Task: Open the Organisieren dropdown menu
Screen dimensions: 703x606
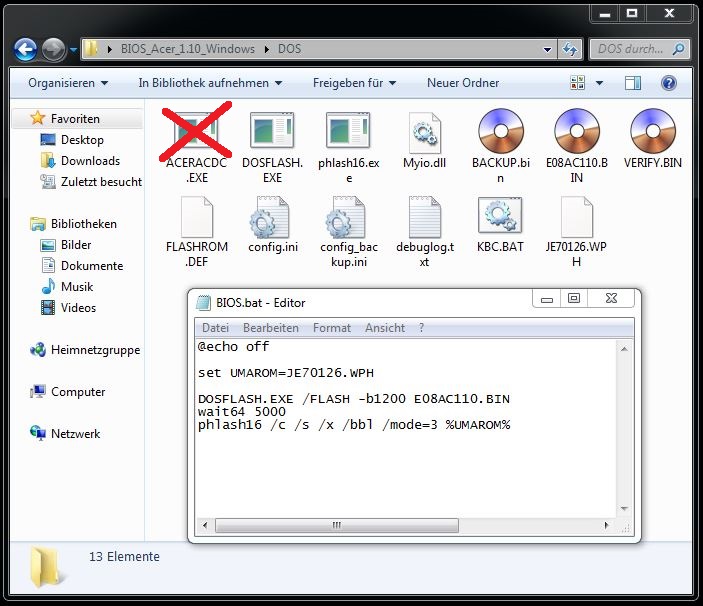Action: click(x=68, y=83)
